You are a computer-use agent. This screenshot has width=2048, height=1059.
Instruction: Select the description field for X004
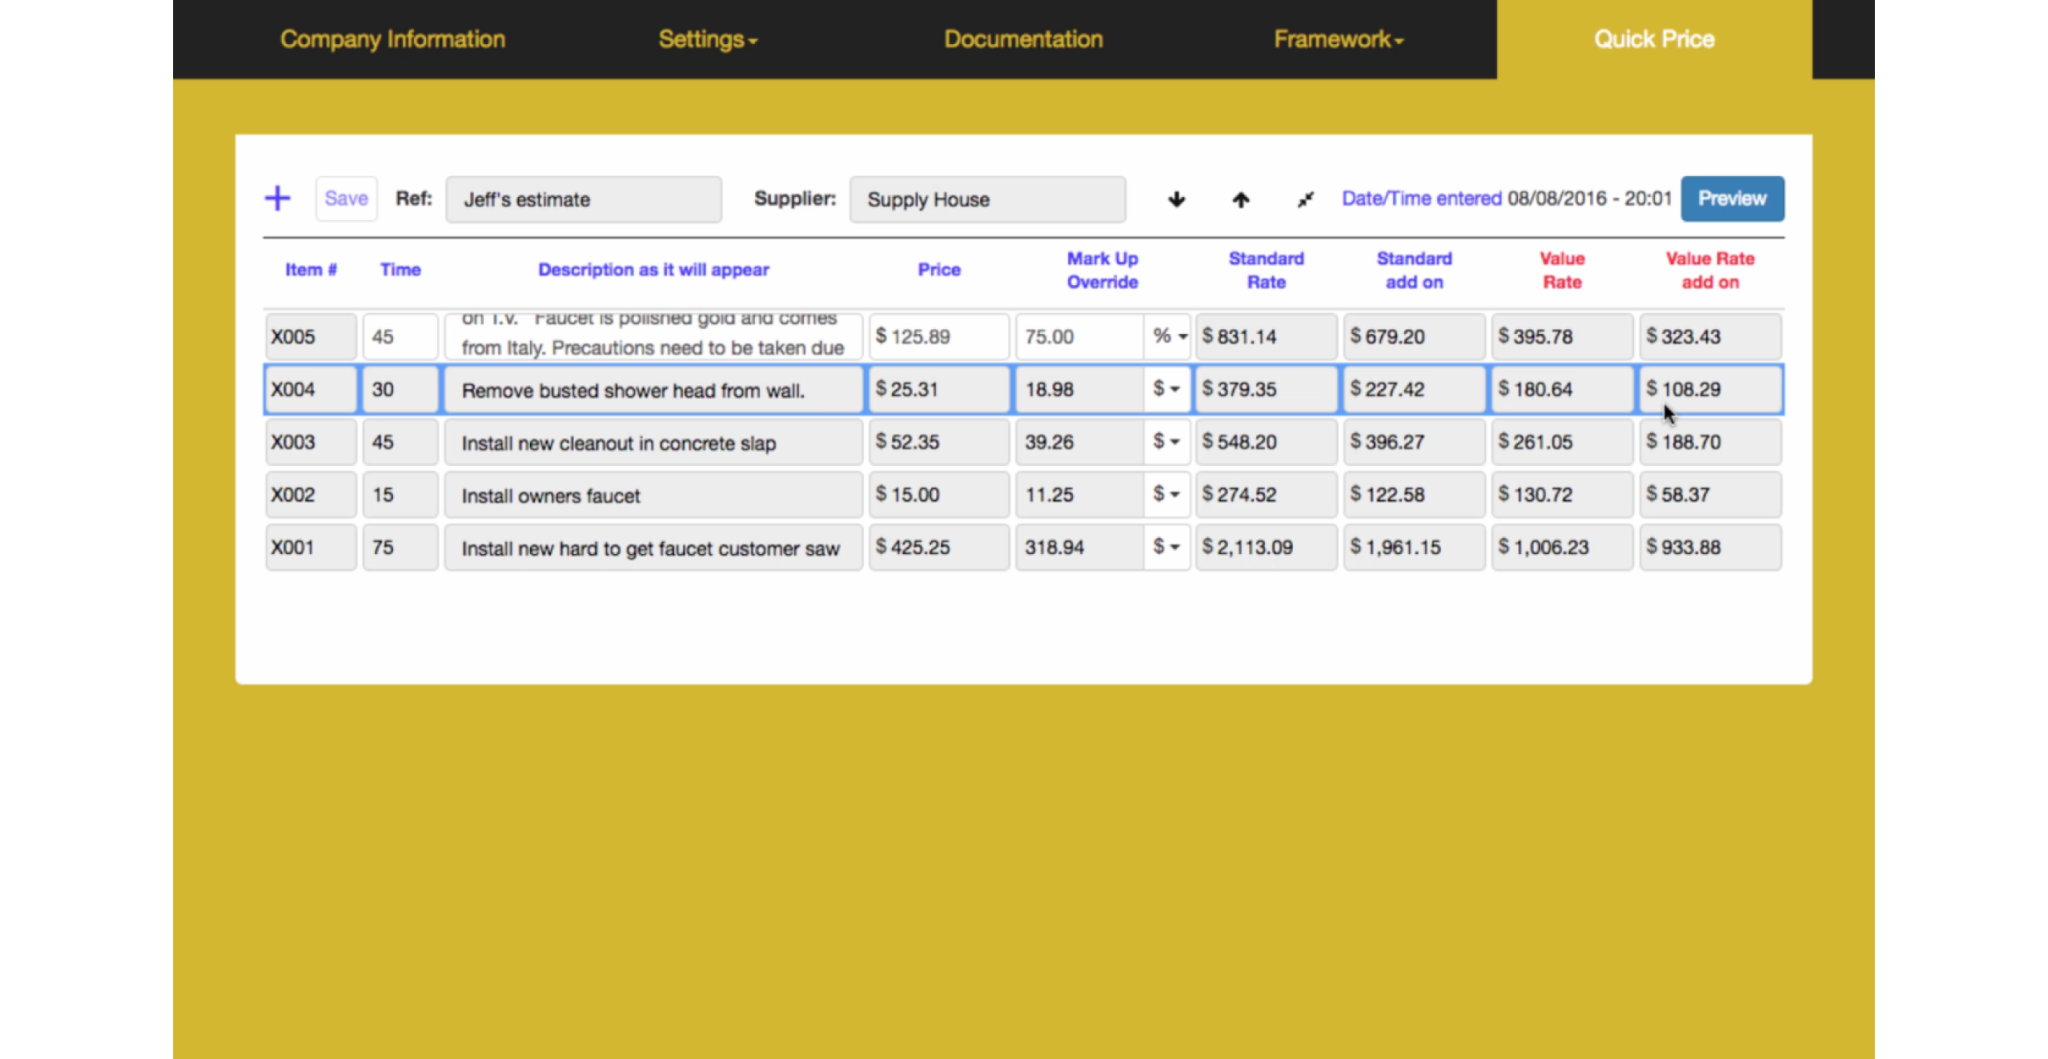652,390
